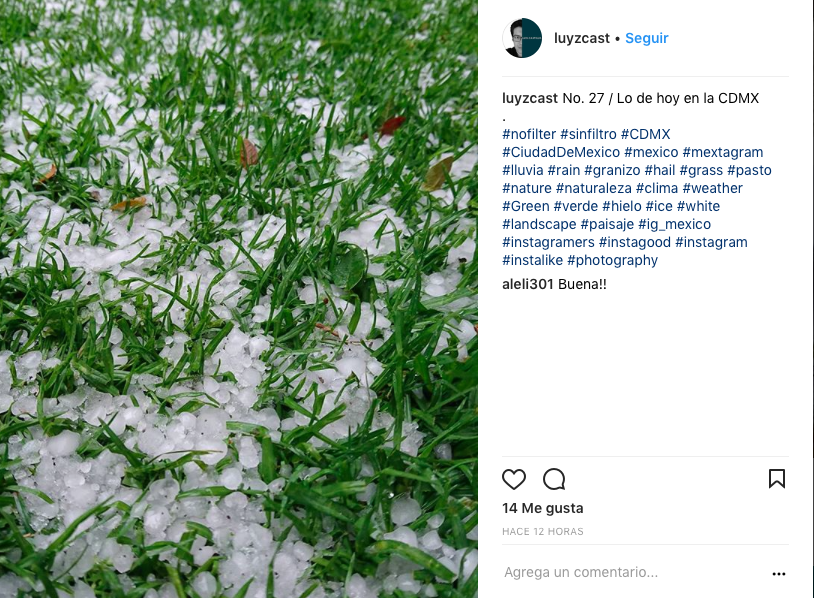Click the hail on grass photo
The width and height of the screenshot is (814, 598).
(x=239, y=299)
